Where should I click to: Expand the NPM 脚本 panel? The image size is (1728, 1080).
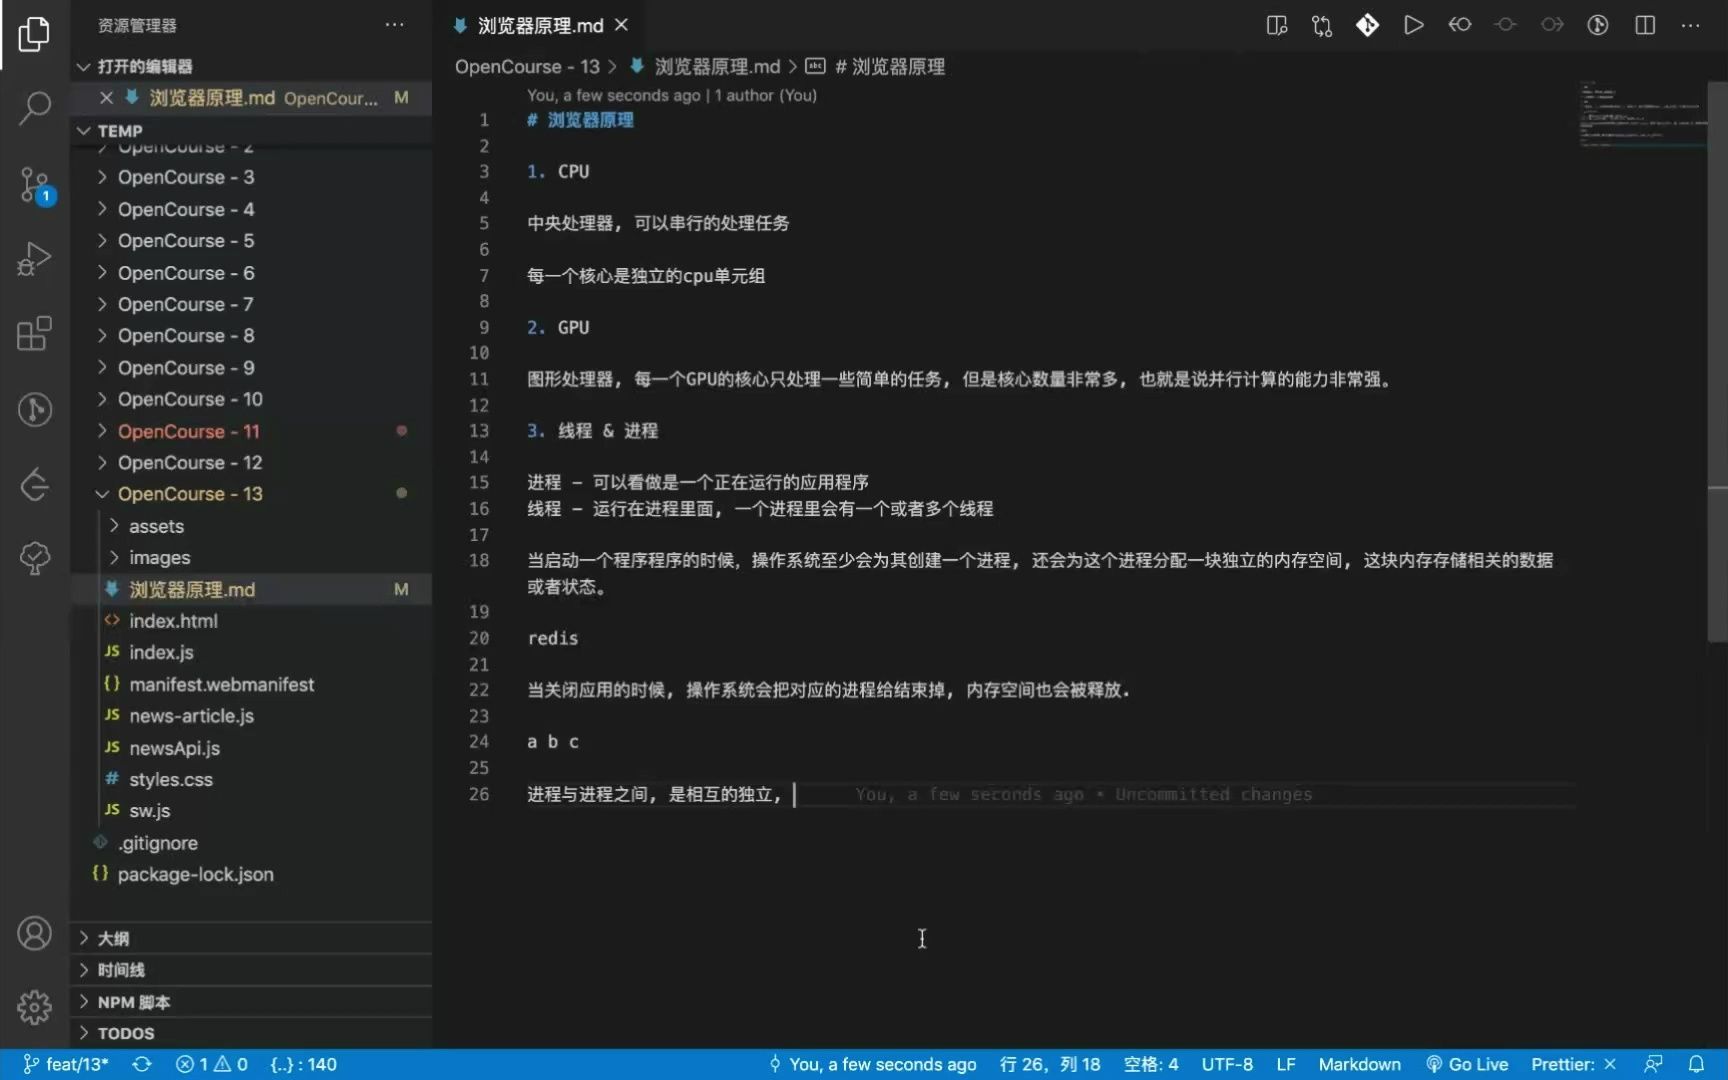click(x=250, y=1002)
